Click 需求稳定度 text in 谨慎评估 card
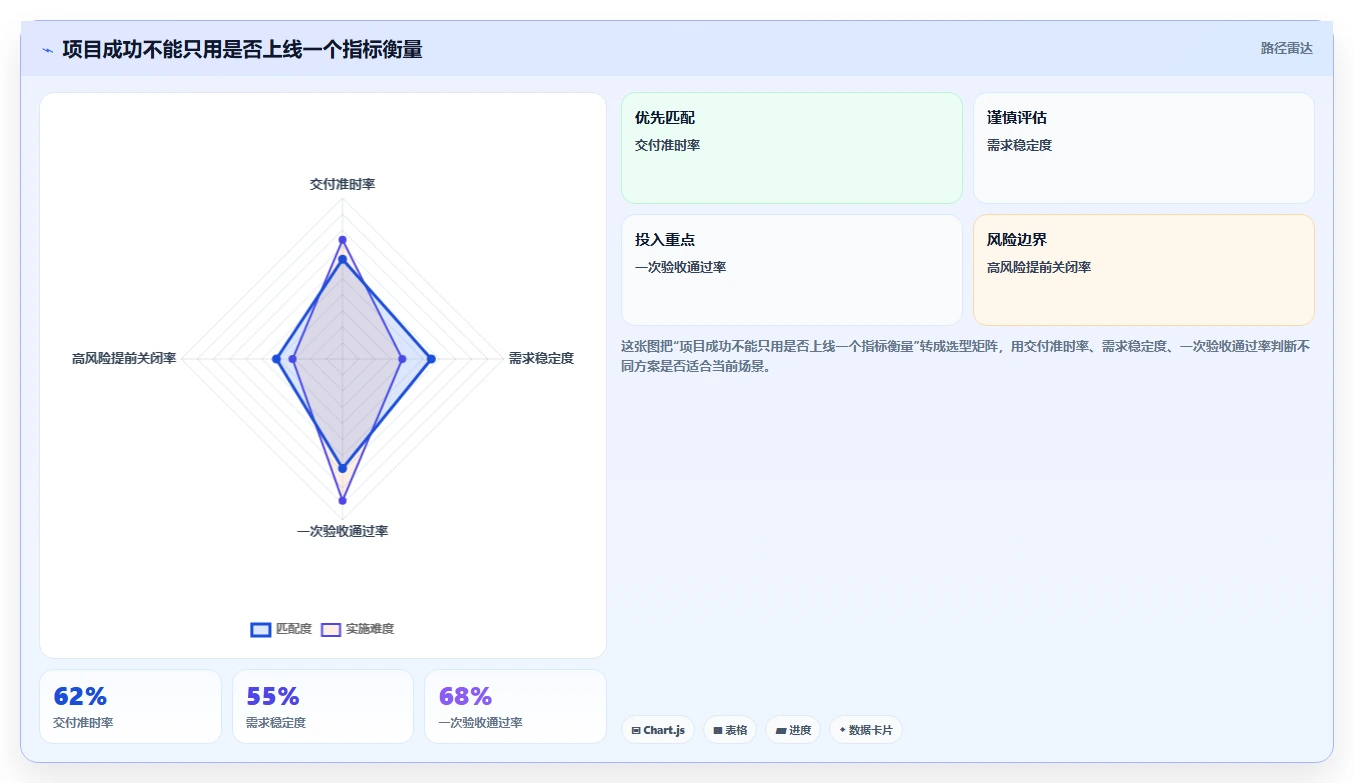Screen dimensions: 1354x783 click(1019, 145)
